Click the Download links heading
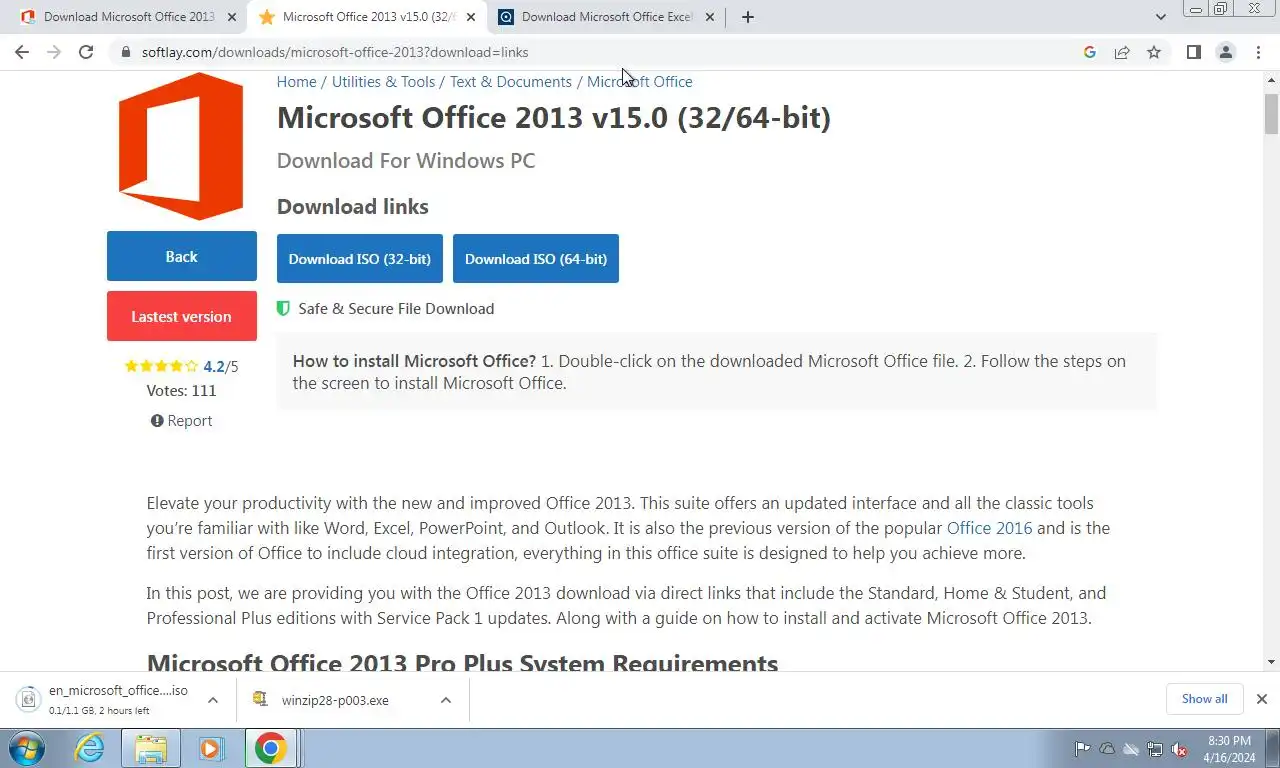Viewport: 1280px width, 768px height. click(x=353, y=207)
